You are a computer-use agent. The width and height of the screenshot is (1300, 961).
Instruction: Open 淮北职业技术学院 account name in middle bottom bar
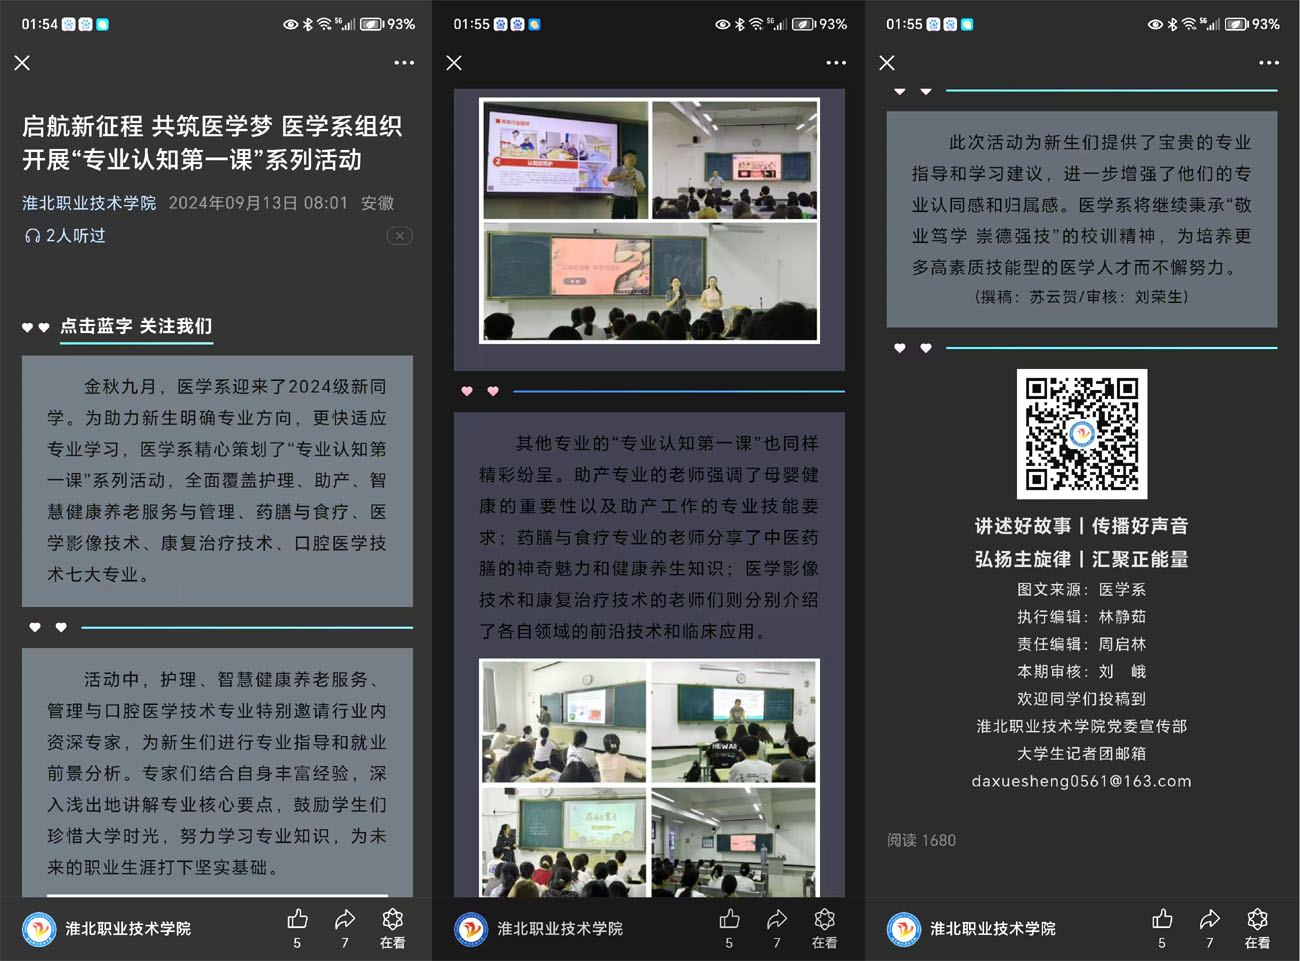click(560, 929)
